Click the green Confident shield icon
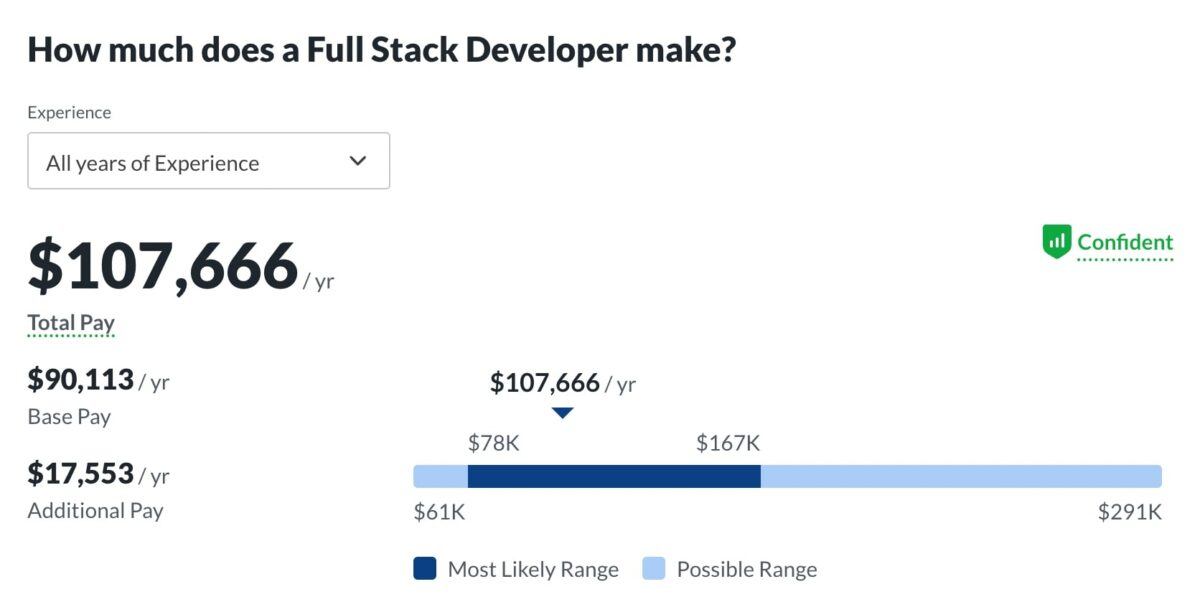 1056,241
